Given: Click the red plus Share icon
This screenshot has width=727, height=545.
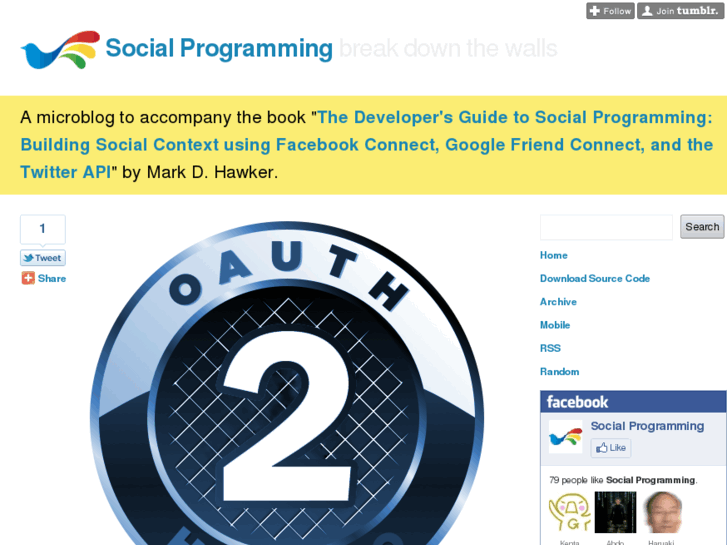Looking at the screenshot, I should [x=28, y=278].
